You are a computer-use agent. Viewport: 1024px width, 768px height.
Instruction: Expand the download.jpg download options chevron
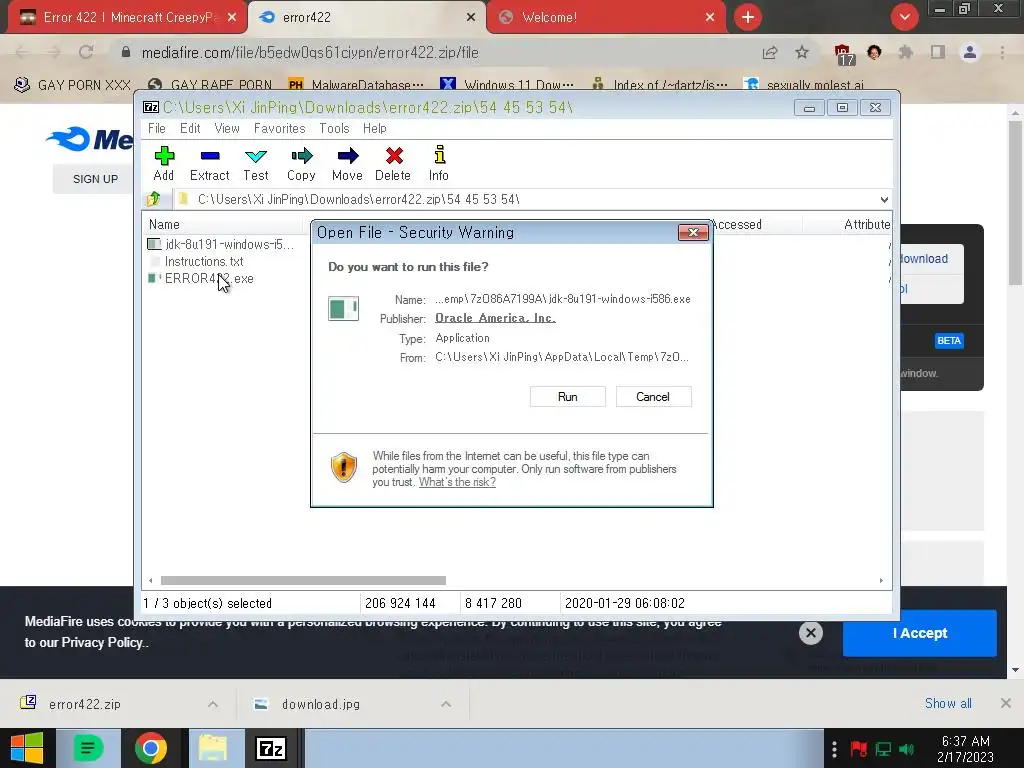pyautogui.click(x=446, y=704)
